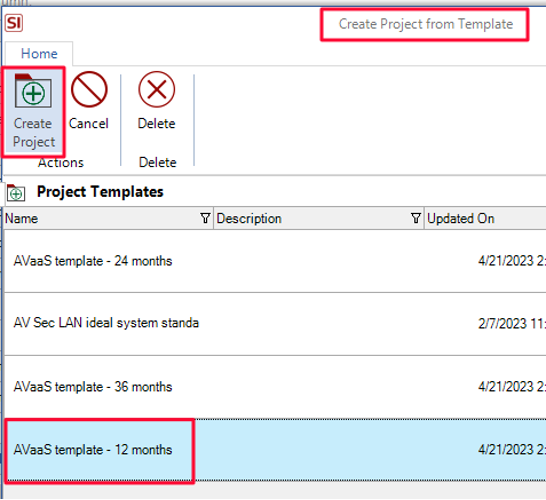Image resolution: width=546 pixels, height=500 pixels.
Task: Click the Create Project from Template title
Action: point(426,24)
